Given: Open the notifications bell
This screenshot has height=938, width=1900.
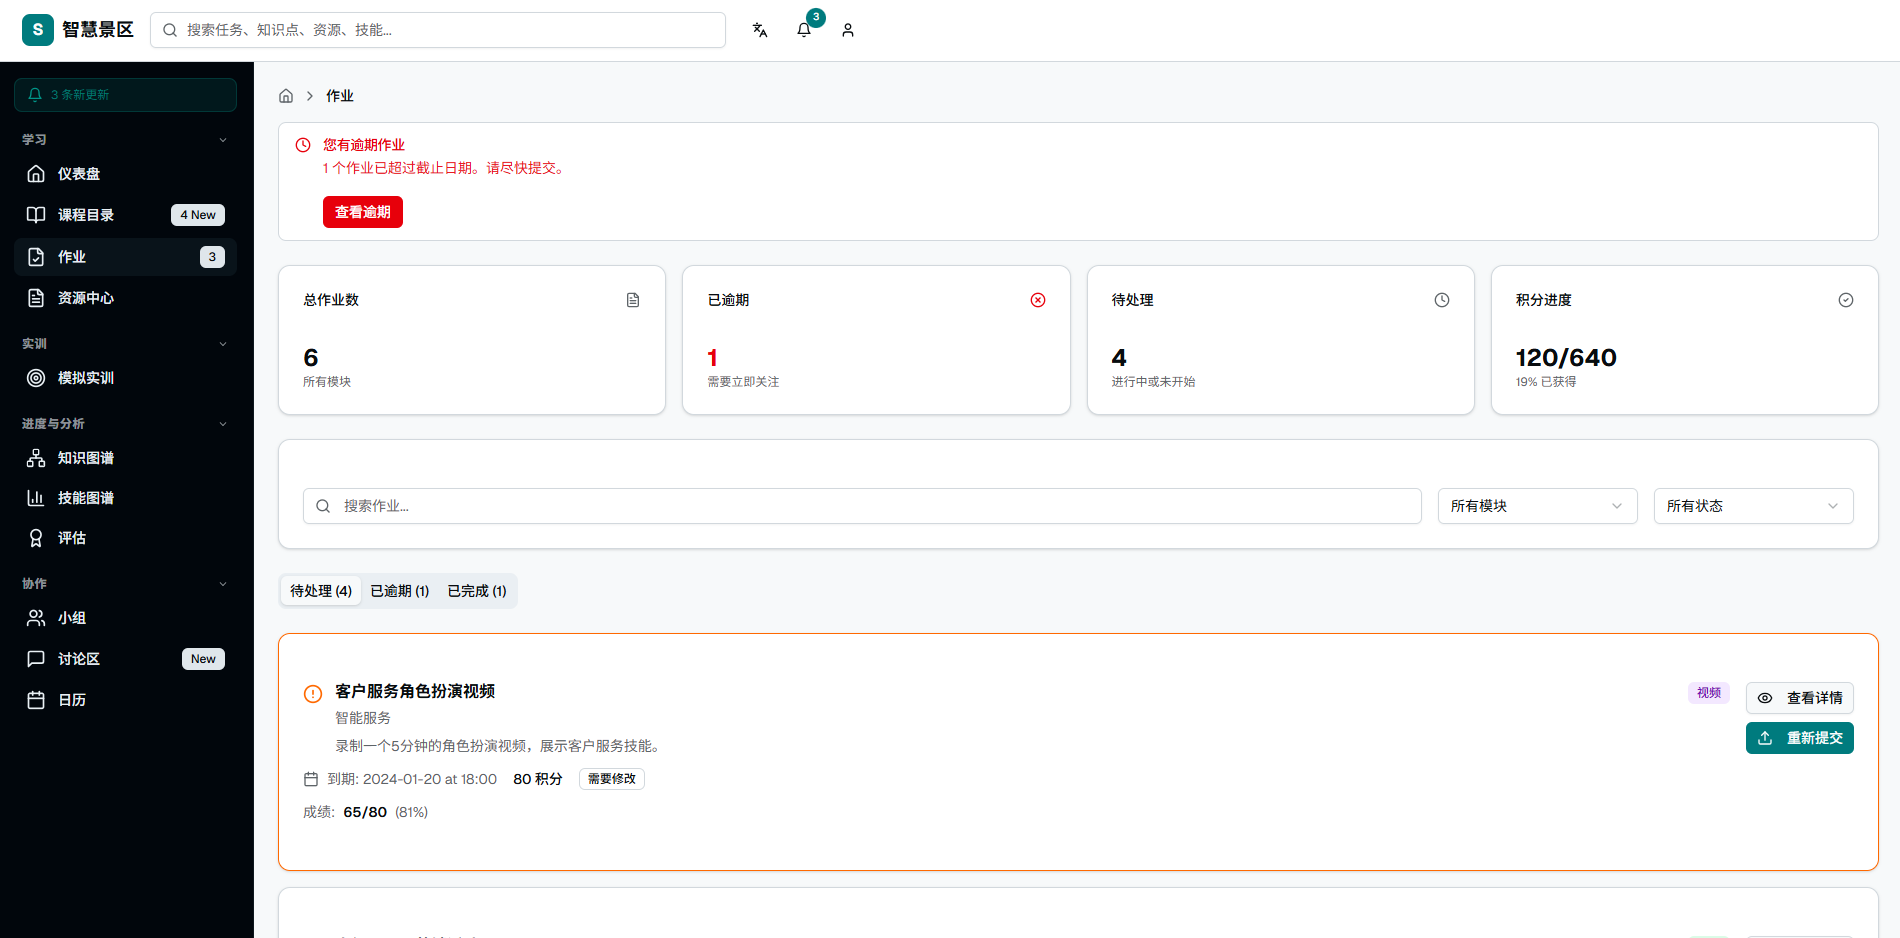Looking at the screenshot, I should pos(804,30).
